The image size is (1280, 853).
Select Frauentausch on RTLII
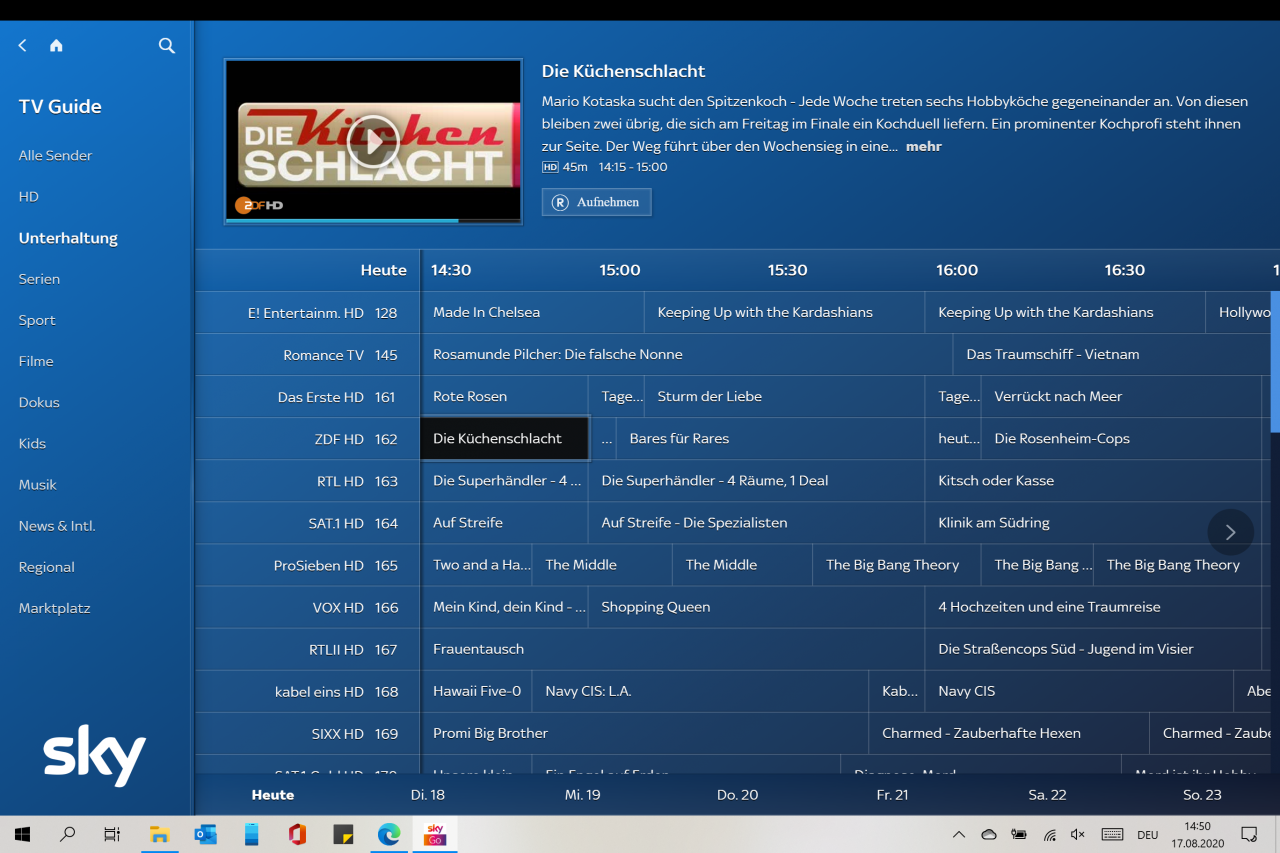(672, 649)
